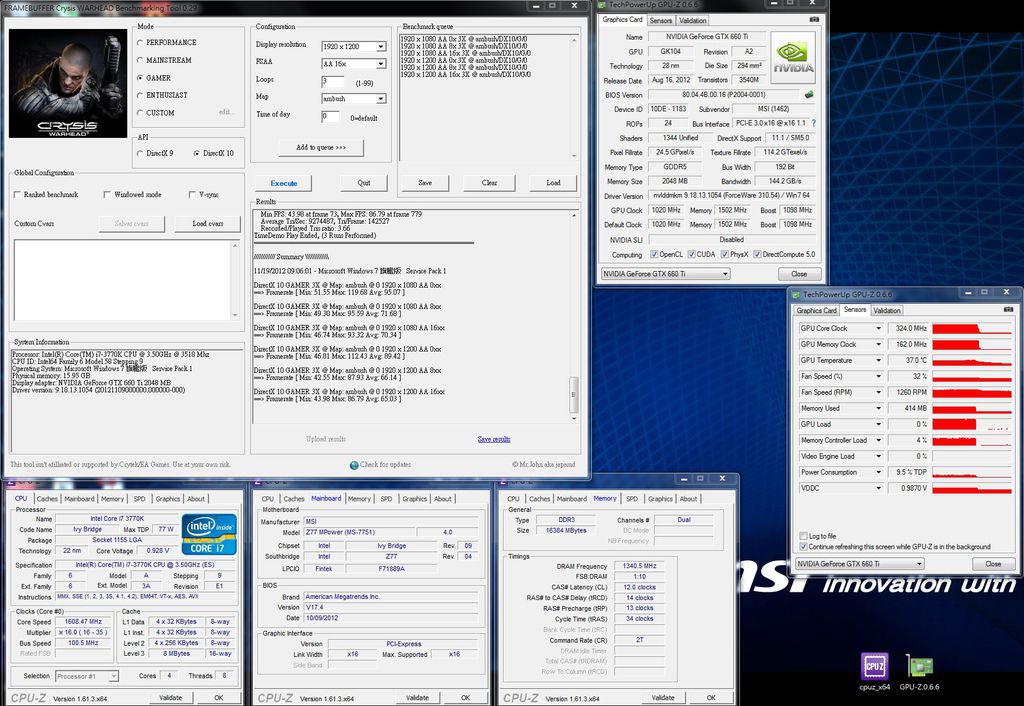Switch to Graphics Card tab in GPU-Z Sensors window
The height and width of the screenshot is (706, 1024).
[x=816, y=310]
